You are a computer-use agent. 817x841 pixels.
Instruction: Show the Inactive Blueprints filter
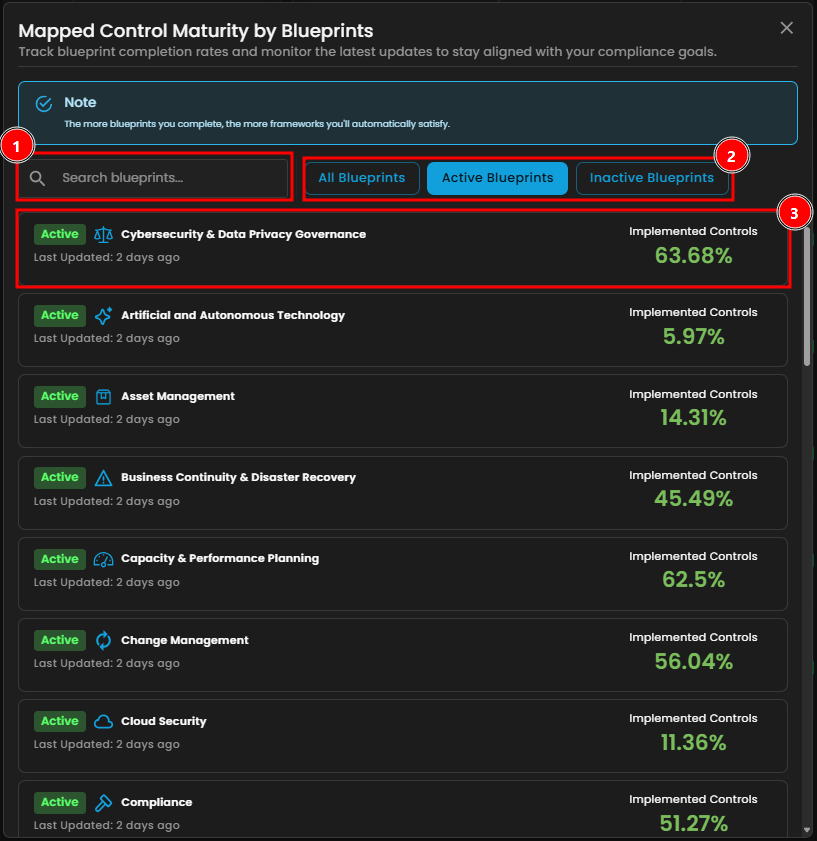[651, 178]
